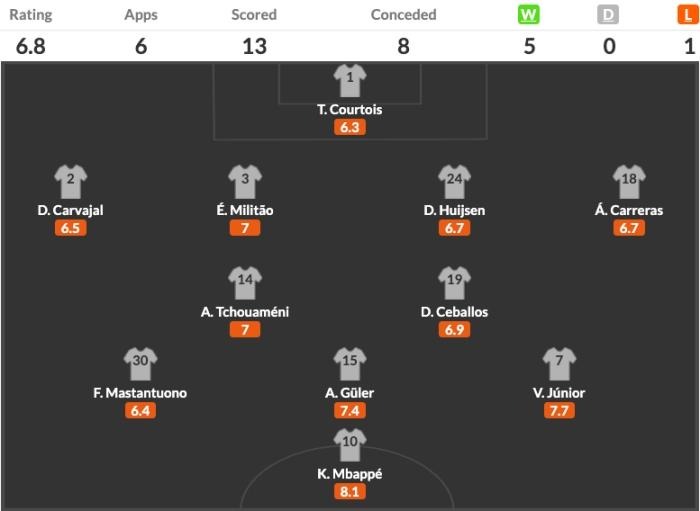The image size is (700, 511).
Task: Click the green W wins badge
Action: pyautogui.click(x=528, y=15)
